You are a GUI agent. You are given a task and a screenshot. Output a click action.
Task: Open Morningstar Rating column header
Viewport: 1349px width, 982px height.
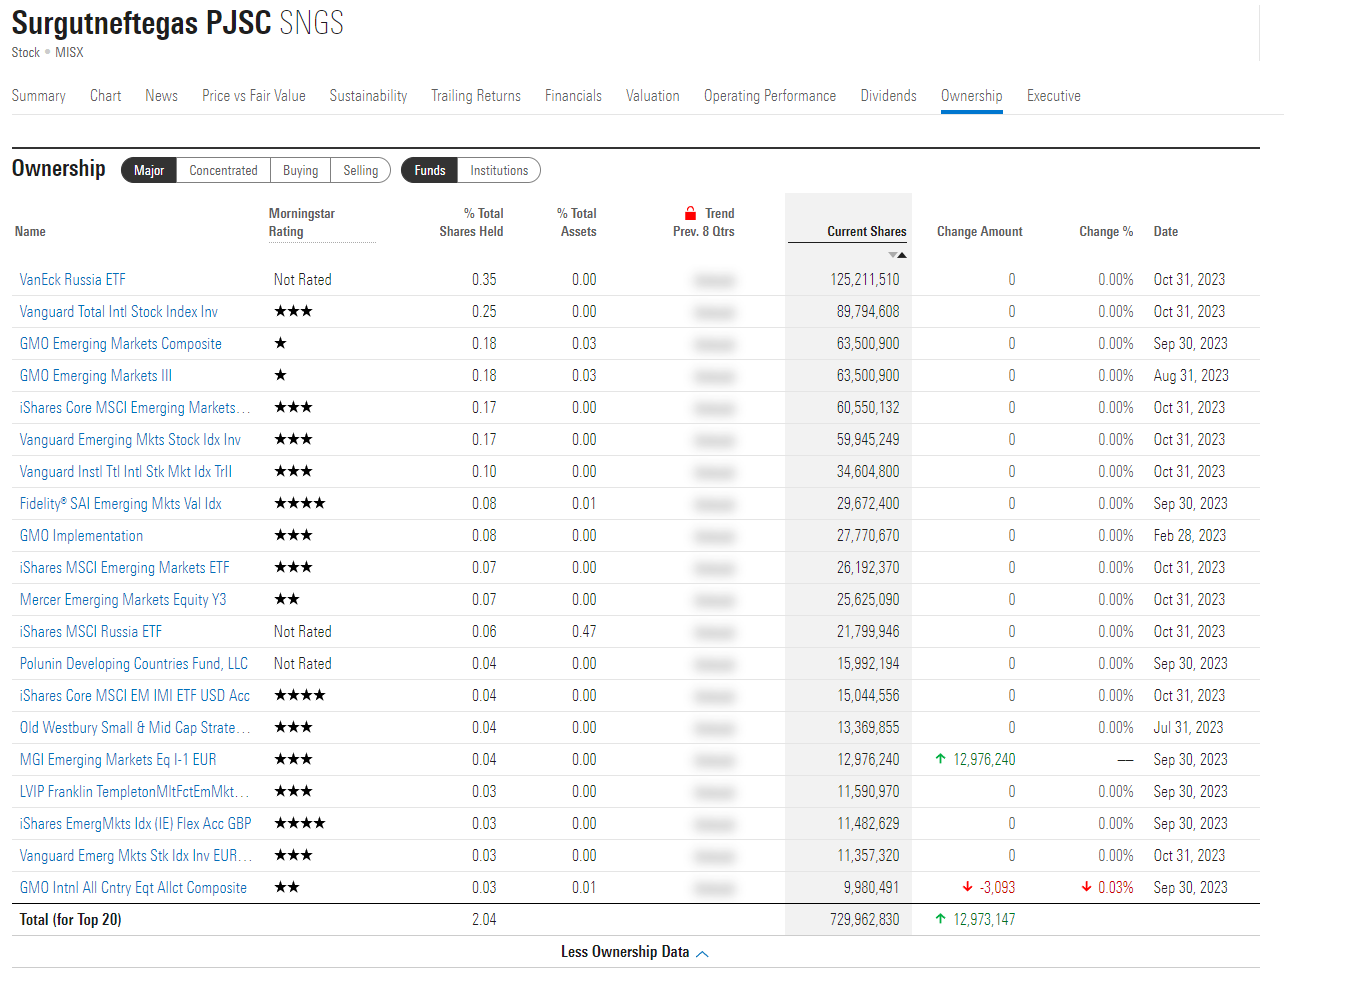point(301,222)
